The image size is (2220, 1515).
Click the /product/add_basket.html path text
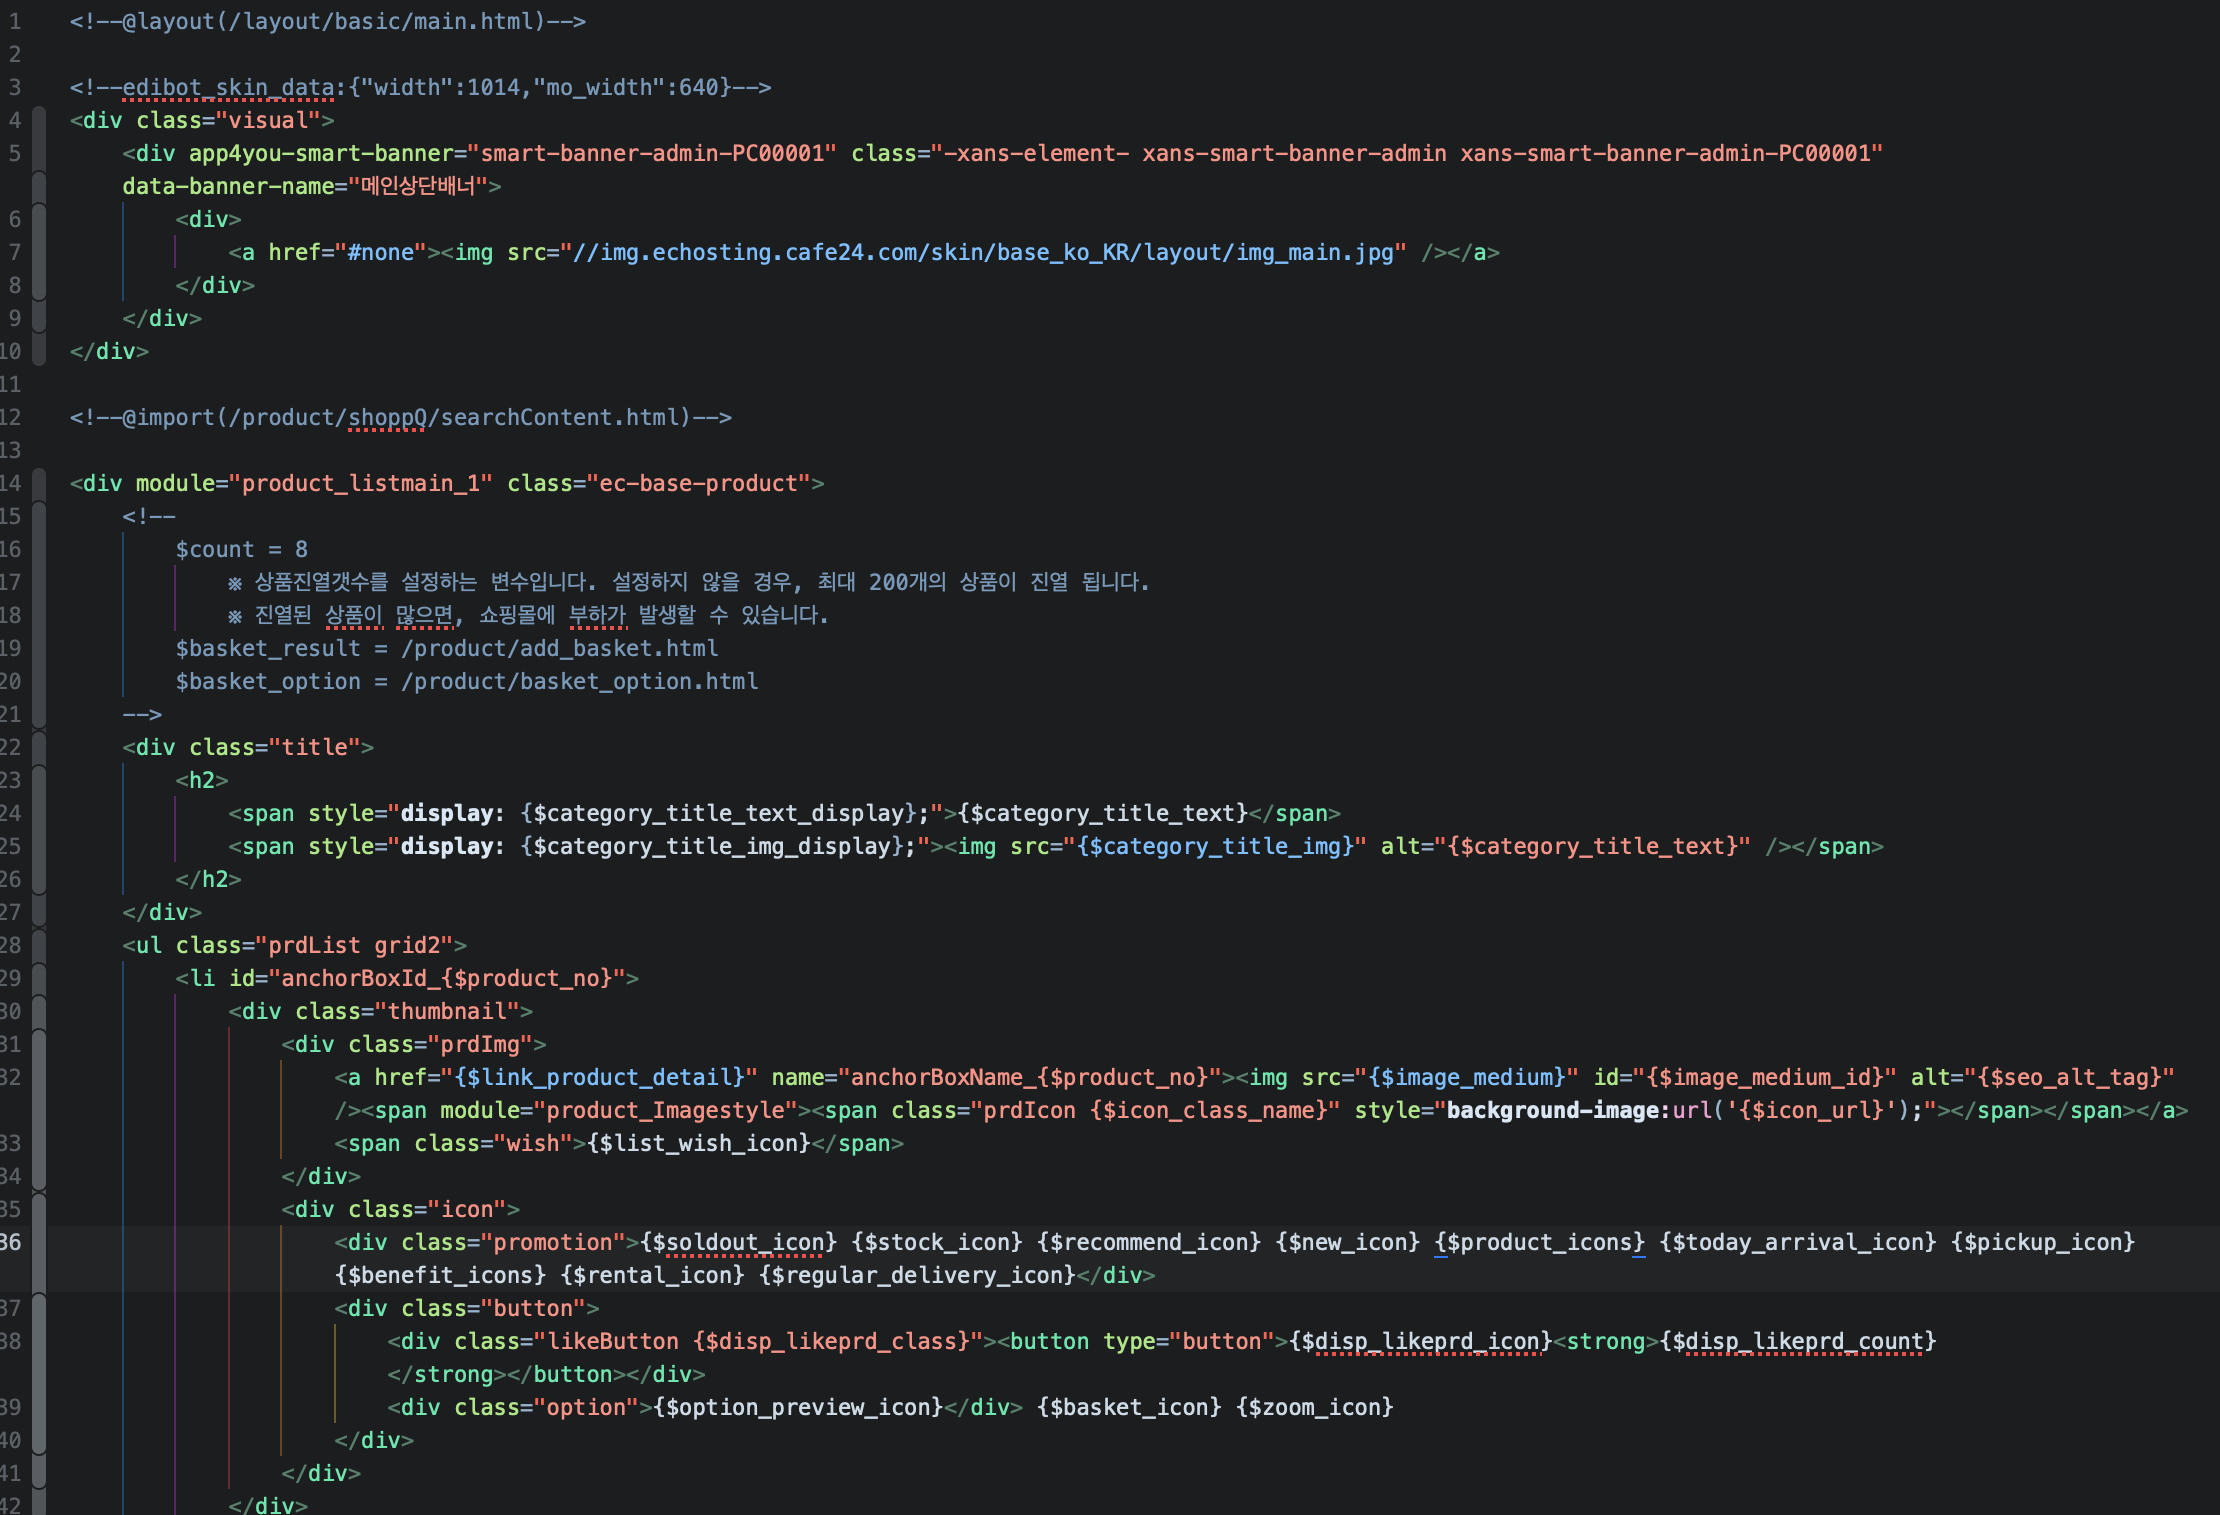point(560,648)
